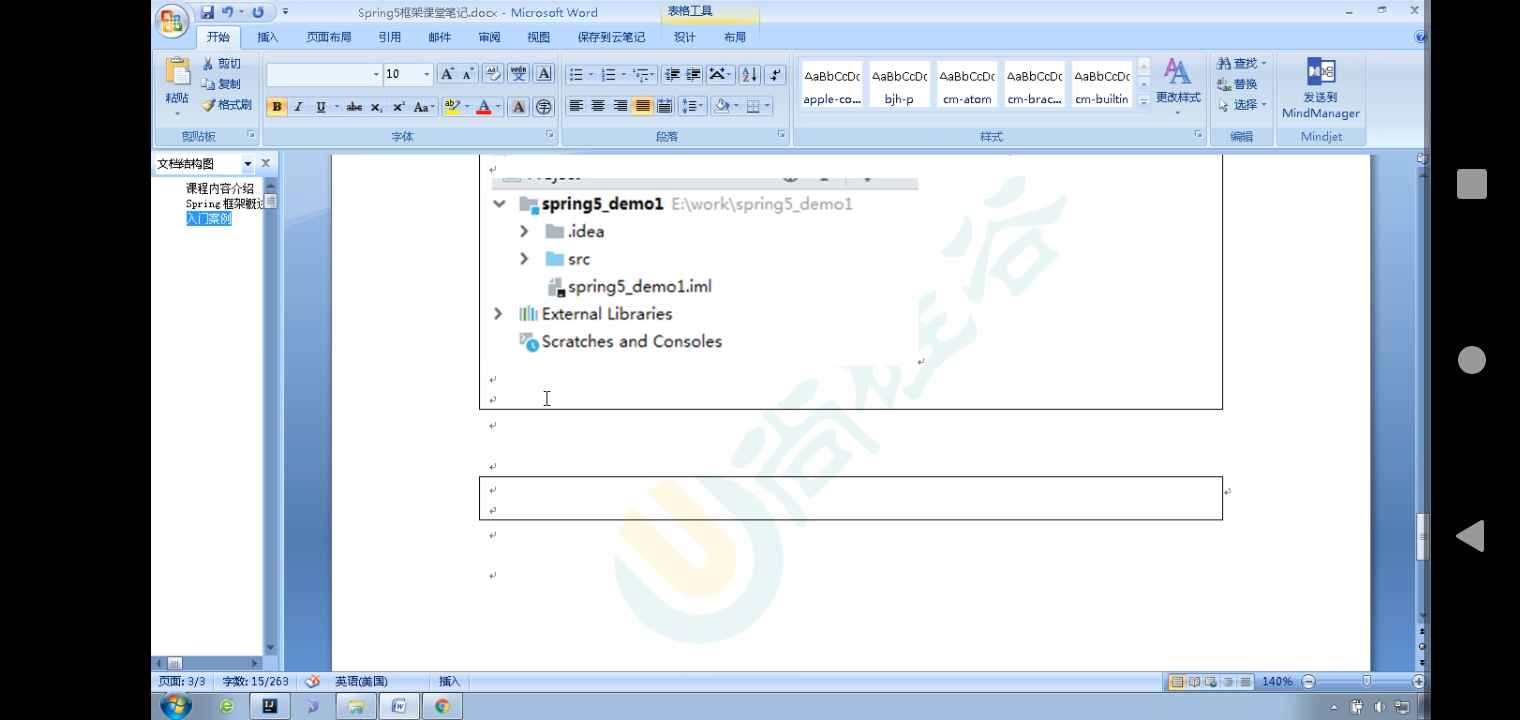1520x720 pixels.
Task: Toggle Bold formatting
Action: [277, 107]
